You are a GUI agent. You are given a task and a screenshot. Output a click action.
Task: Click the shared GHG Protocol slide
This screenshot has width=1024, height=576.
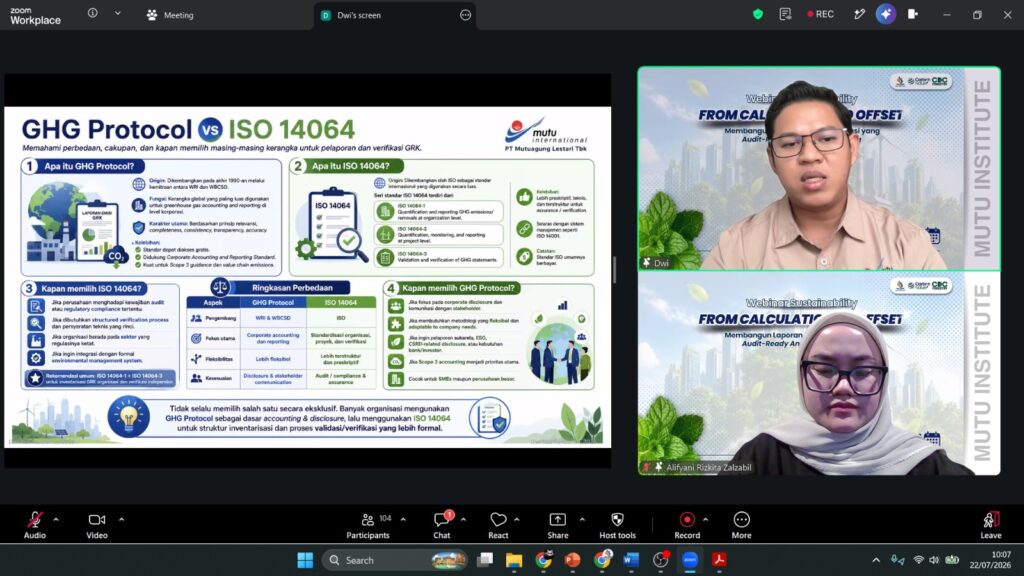pyautogui.click(x=308, y=277)
